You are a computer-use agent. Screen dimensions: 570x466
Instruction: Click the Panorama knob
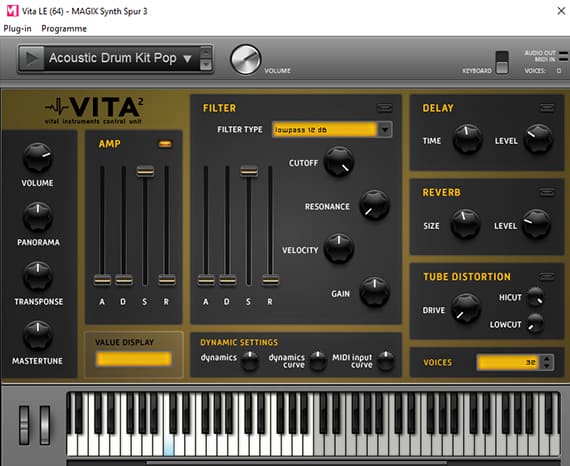[38, 217]
